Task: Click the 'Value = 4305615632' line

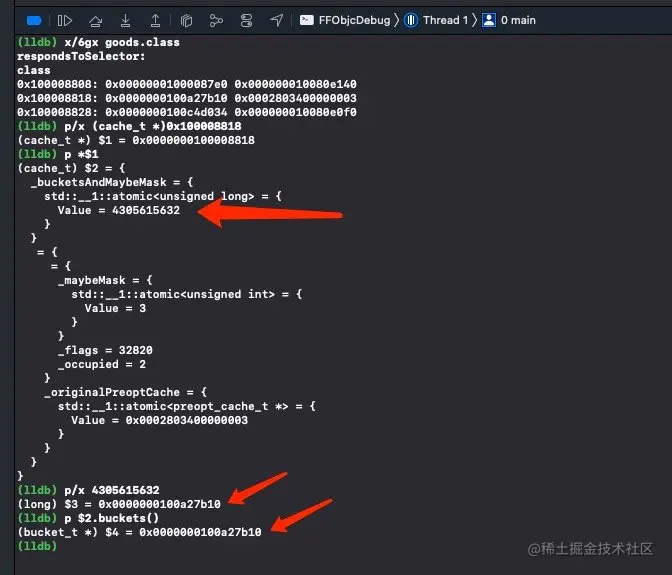Action: tap(119, 210)
